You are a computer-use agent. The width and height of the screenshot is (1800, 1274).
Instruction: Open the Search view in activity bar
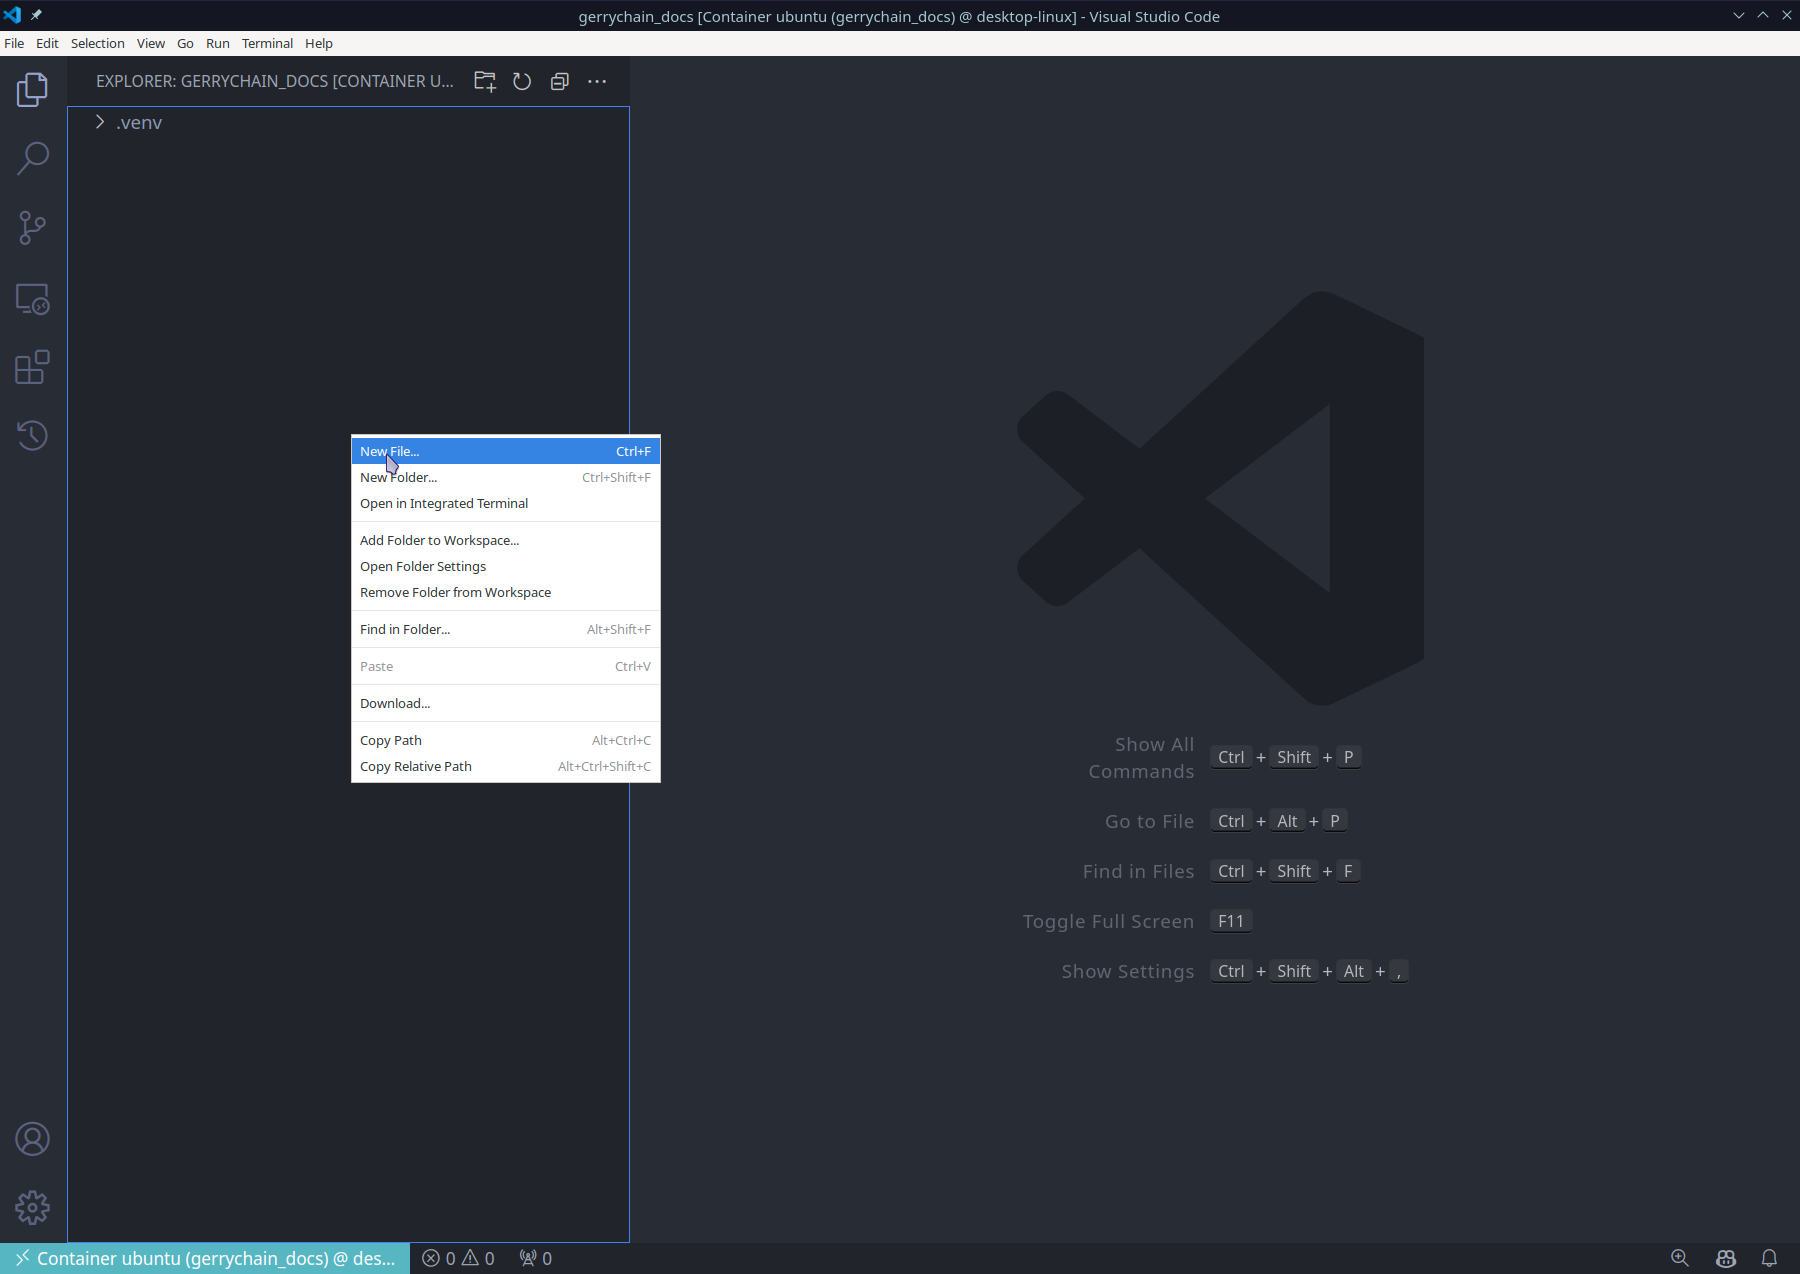point(33,158)
